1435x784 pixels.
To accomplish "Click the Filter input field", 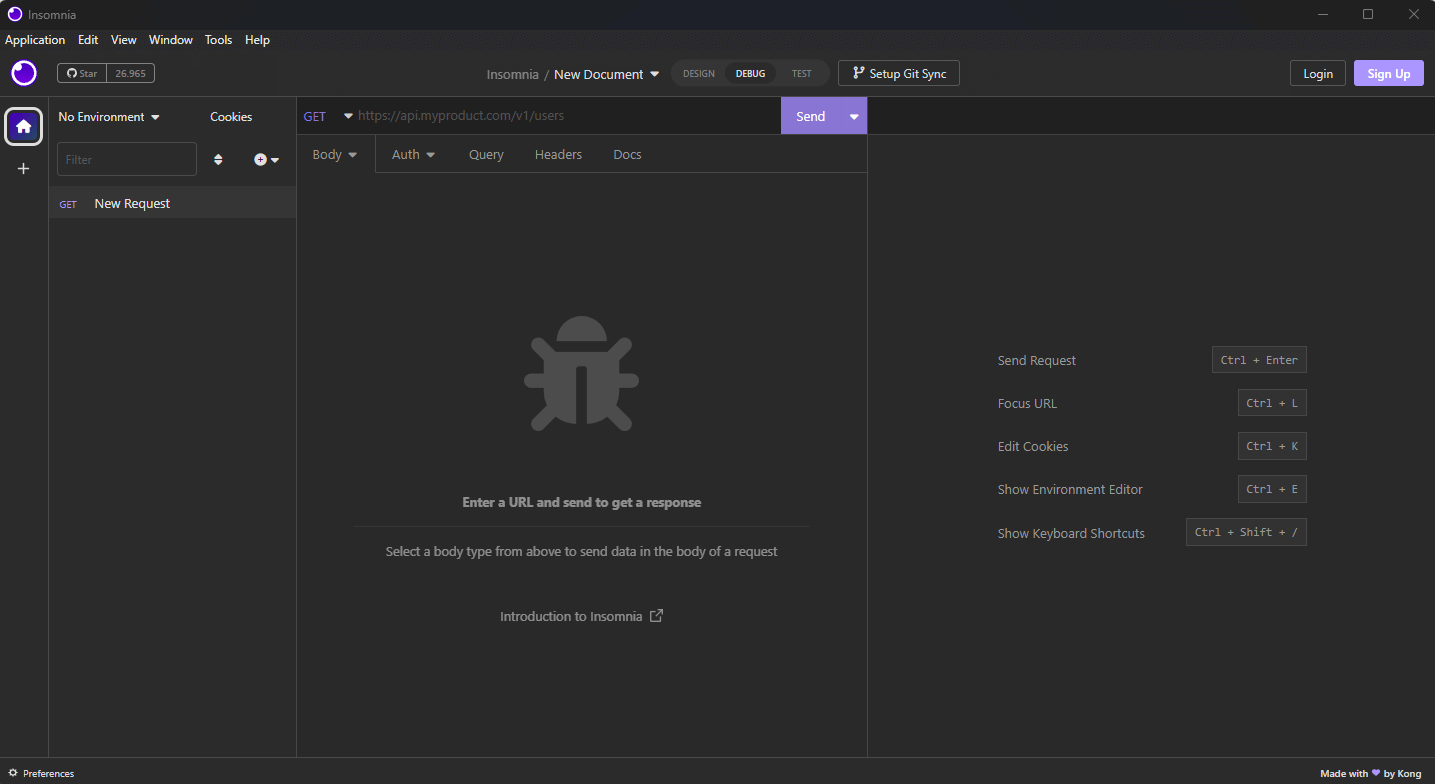I will tap(127, 159).
